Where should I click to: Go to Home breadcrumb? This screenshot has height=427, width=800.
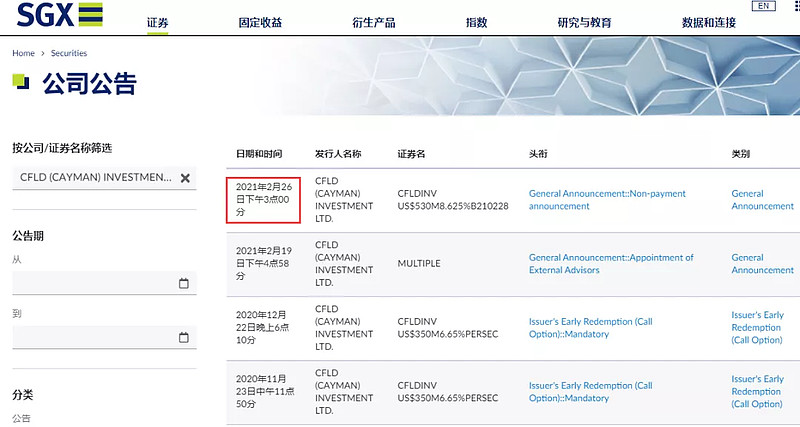(23, 53)
